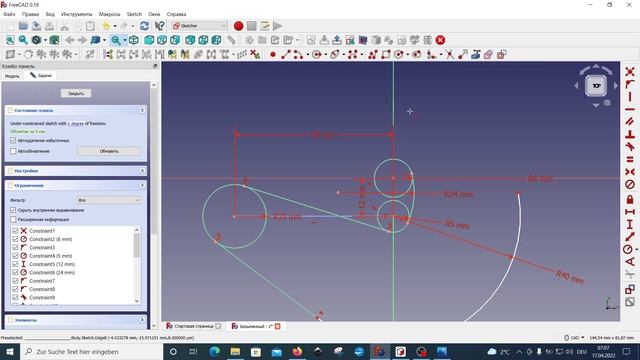The width and height of the screenshot is (640, 360).
Task: Click the Open file folder icon
Action: coord(23,26)
